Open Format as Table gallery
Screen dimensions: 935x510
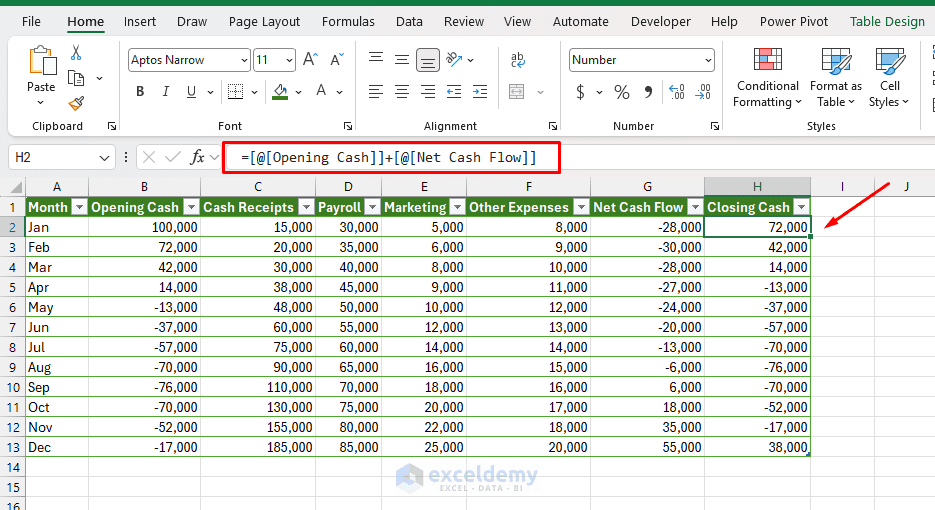coord(835,78)
